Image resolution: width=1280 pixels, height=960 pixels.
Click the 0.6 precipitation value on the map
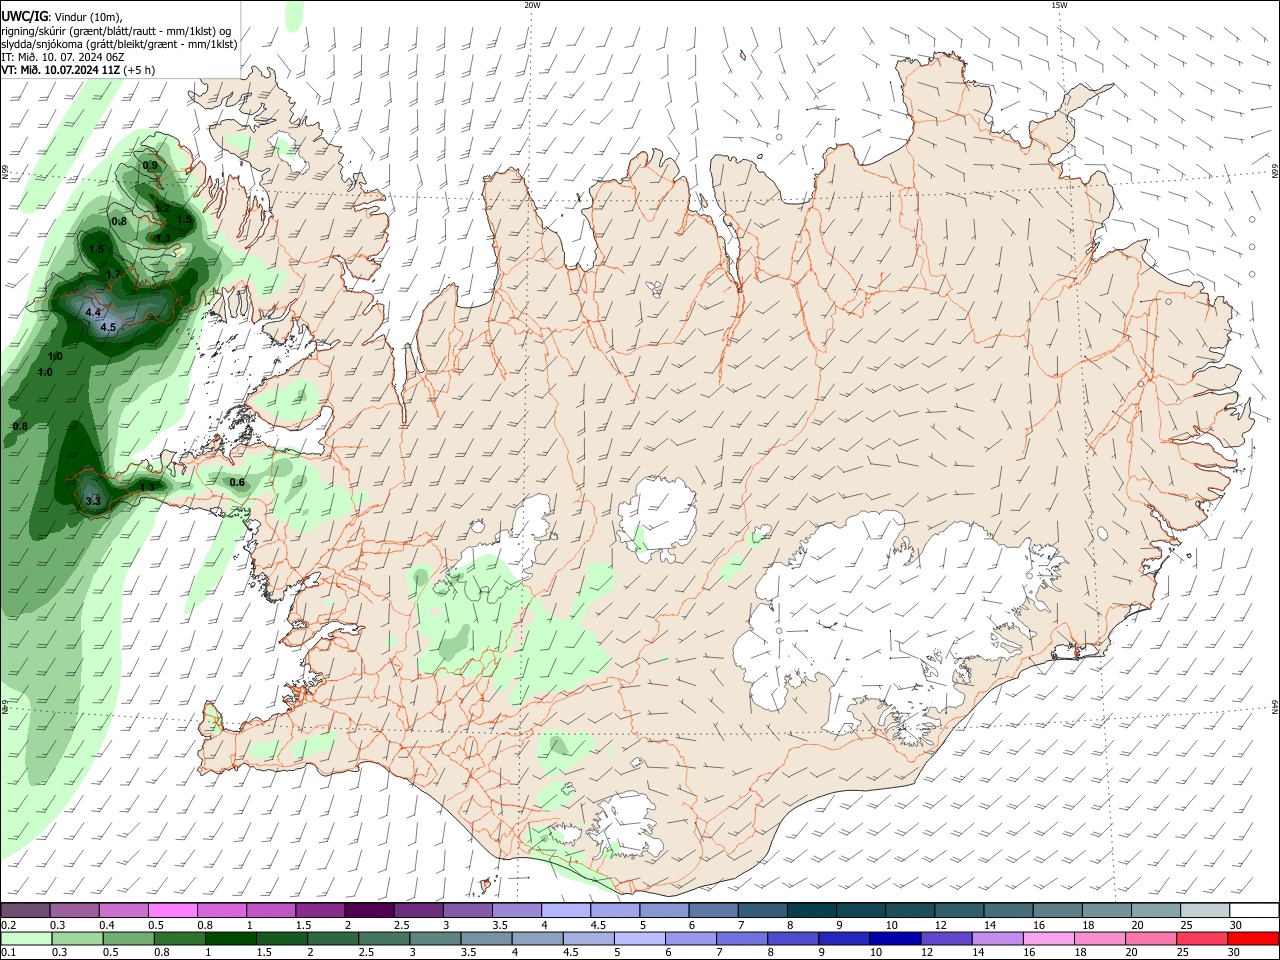(x=237, y=482)
